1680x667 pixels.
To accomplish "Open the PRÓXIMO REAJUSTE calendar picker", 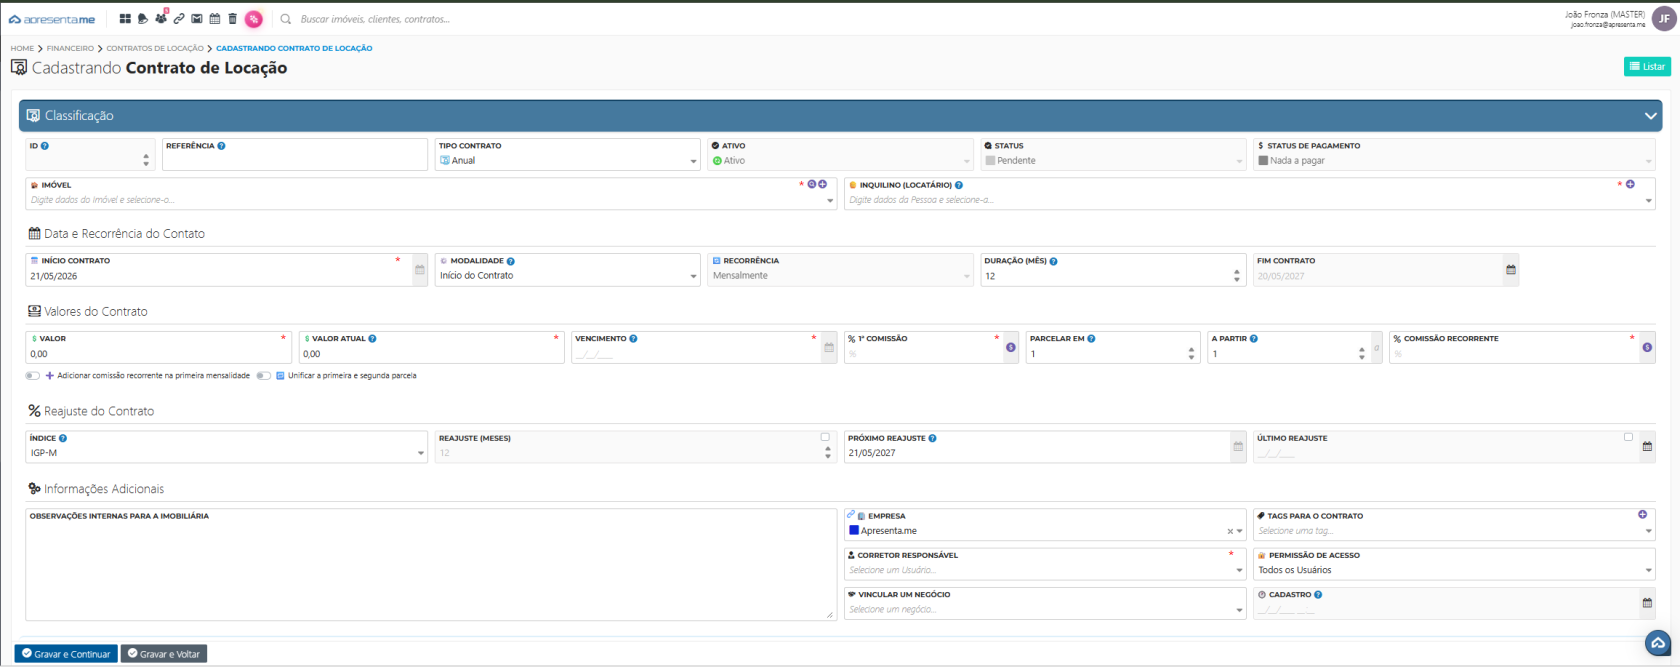I will click(1238, 447).
